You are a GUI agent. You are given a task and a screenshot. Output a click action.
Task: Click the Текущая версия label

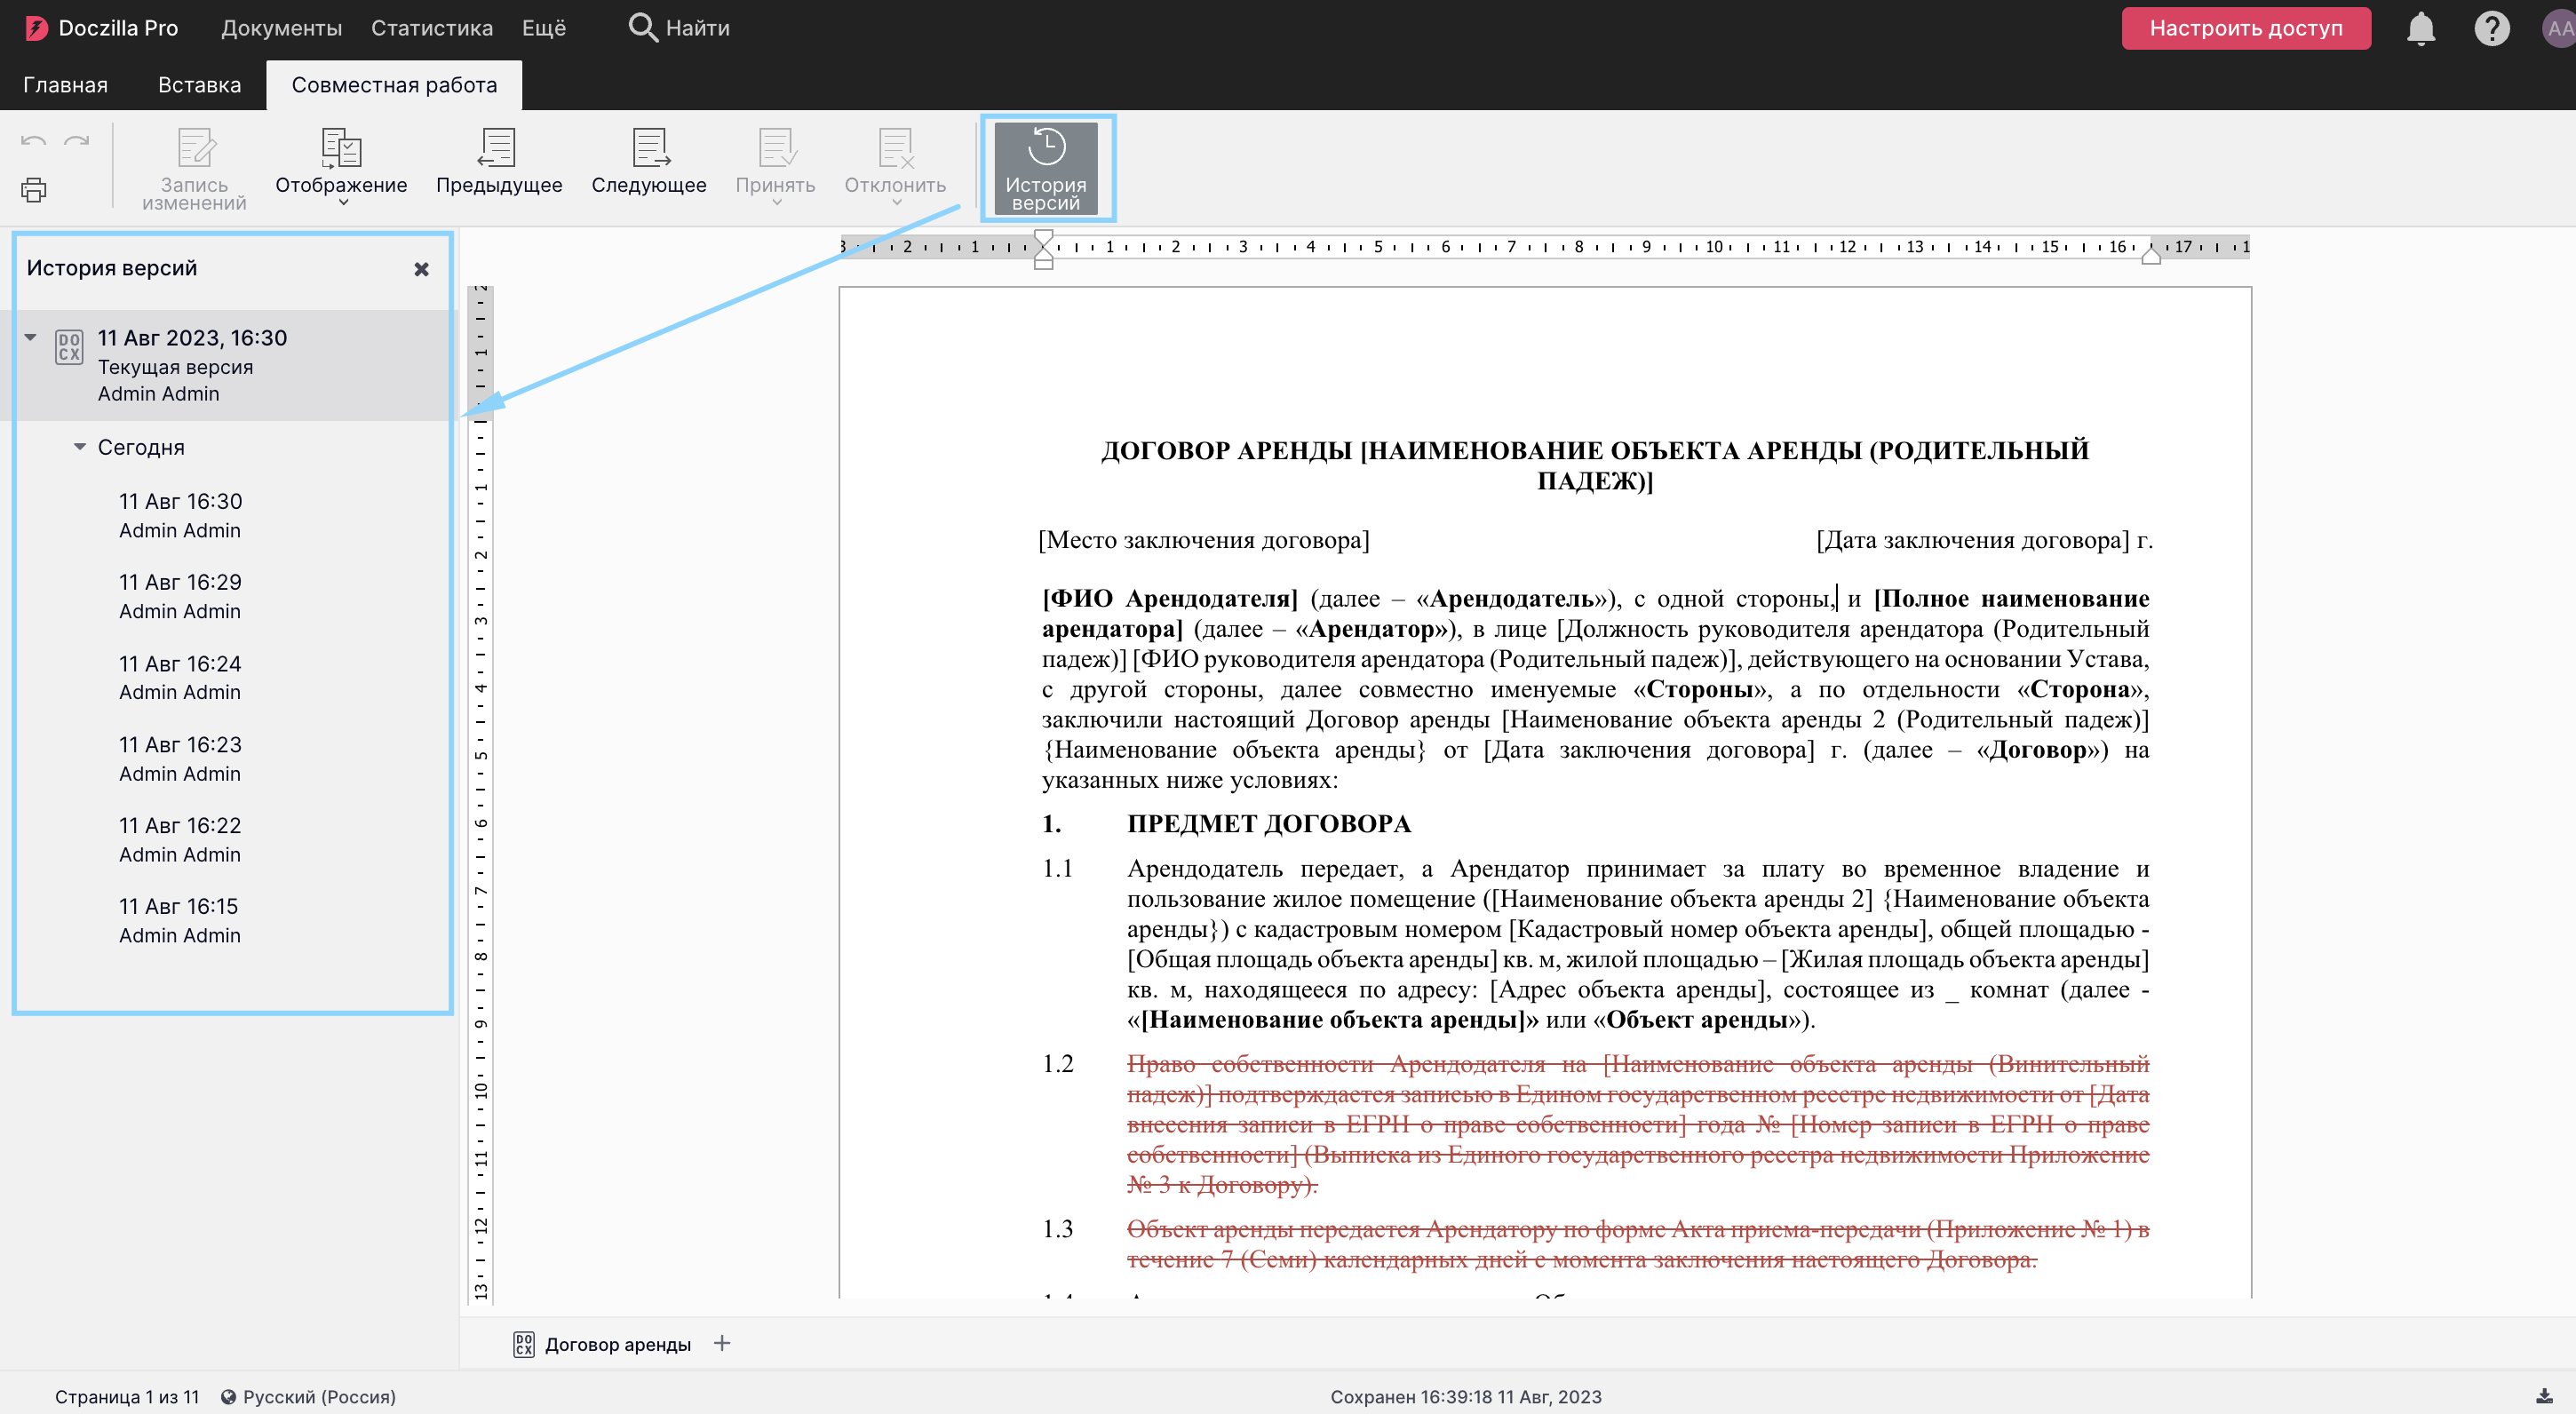(175, 367)
